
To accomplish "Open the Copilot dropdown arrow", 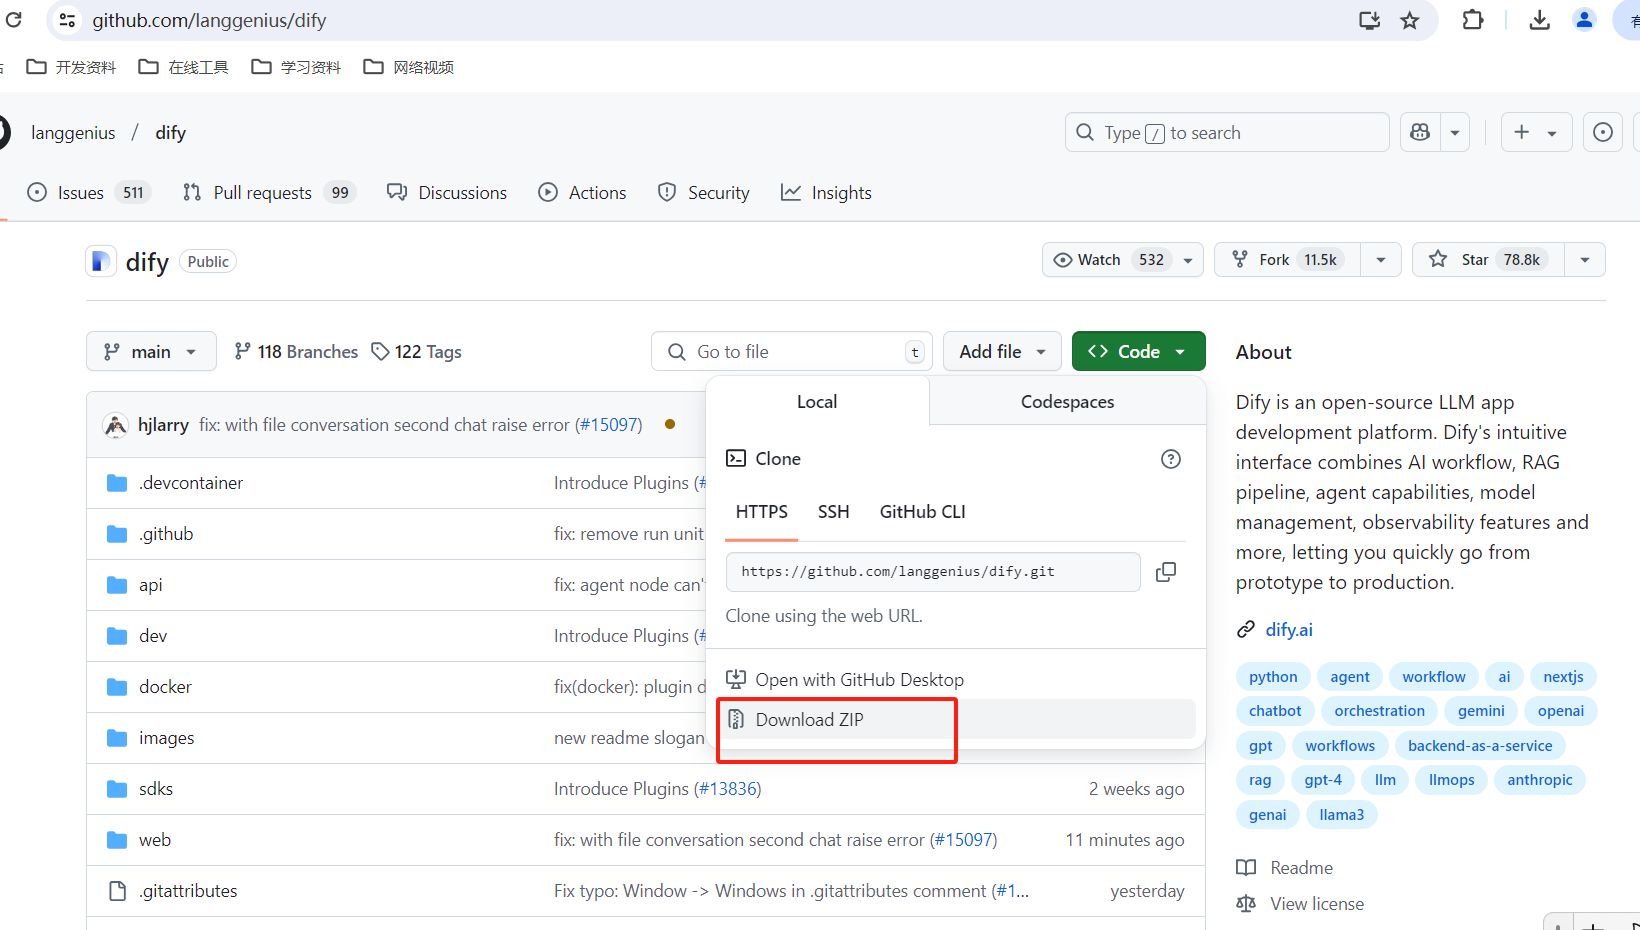I will [x=1455, y=132].
